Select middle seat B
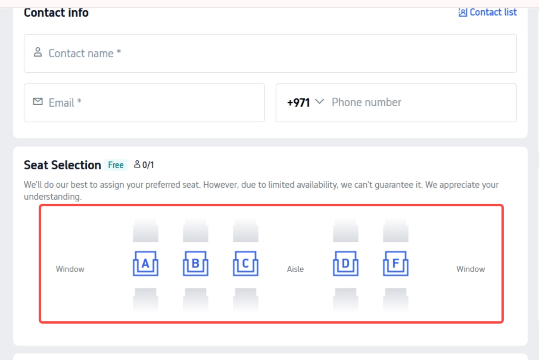The image size is (539, 360). [x=195, y=263]
